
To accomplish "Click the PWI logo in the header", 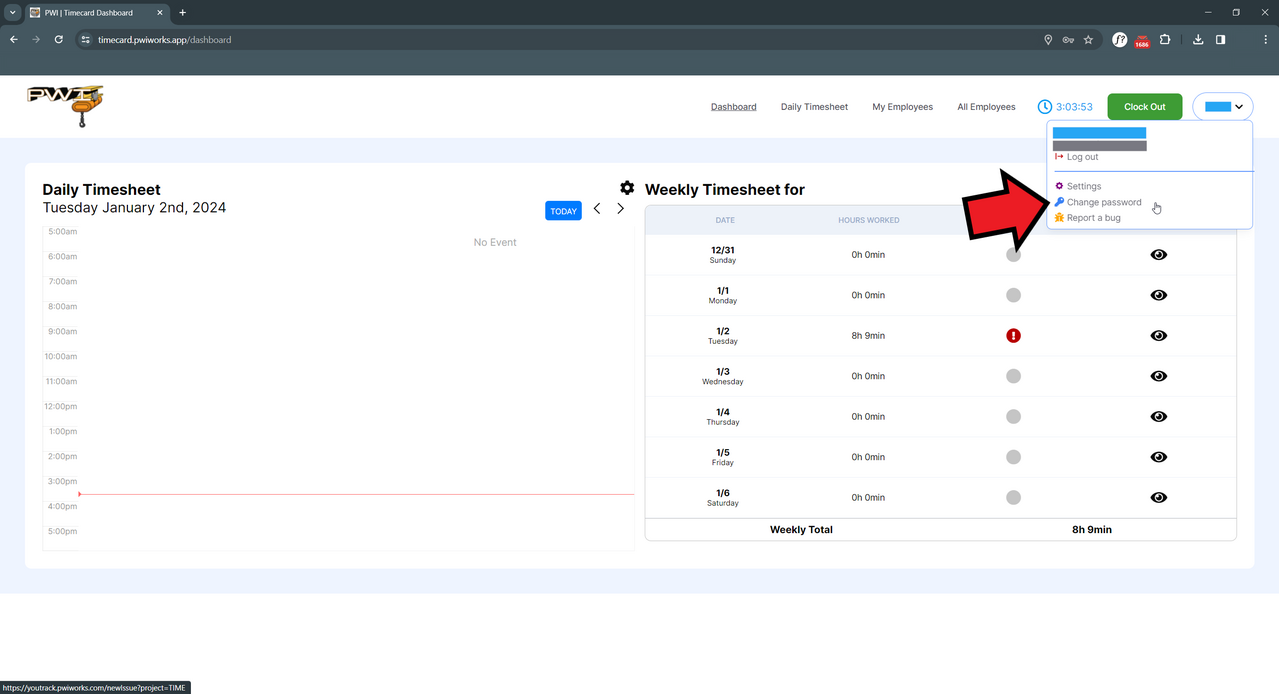I will point(65,105).
